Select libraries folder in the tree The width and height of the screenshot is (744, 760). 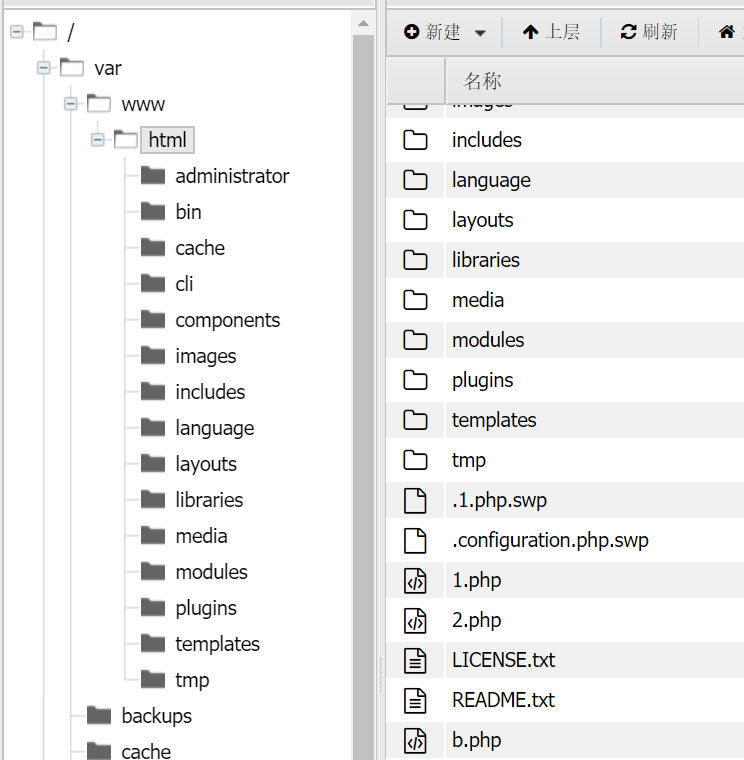(x=209, y=500)
